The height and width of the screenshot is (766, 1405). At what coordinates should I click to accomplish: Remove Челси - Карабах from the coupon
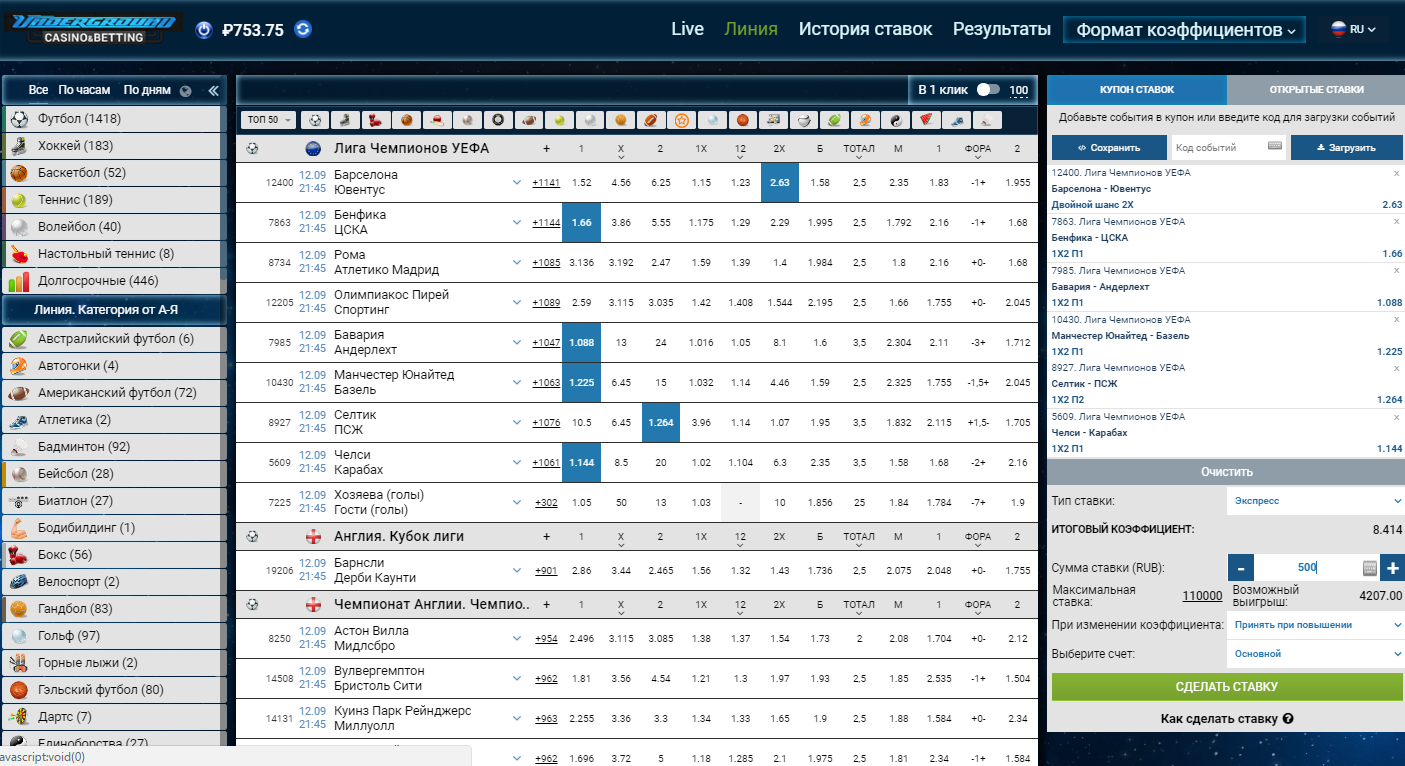point(1396,417)
